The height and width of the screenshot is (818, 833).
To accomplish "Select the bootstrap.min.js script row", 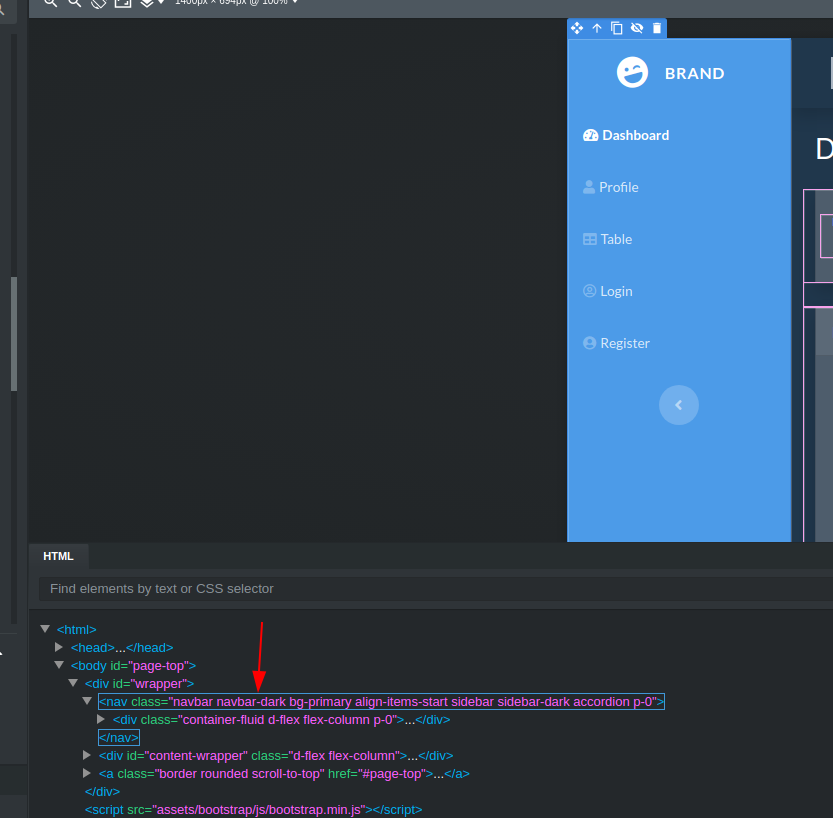I will (x=253, y=810).
